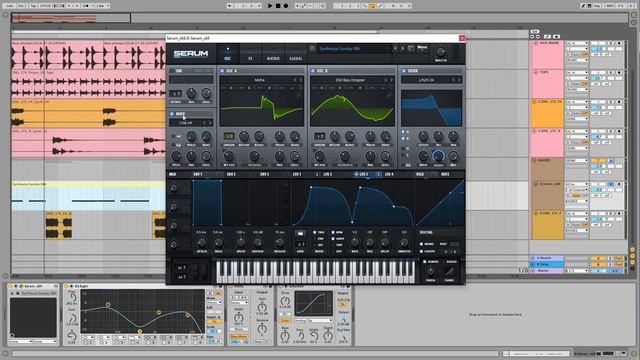Click the LFO 3 drag-assign crosshair icon
640x360 pixels.
coord(356,174)
